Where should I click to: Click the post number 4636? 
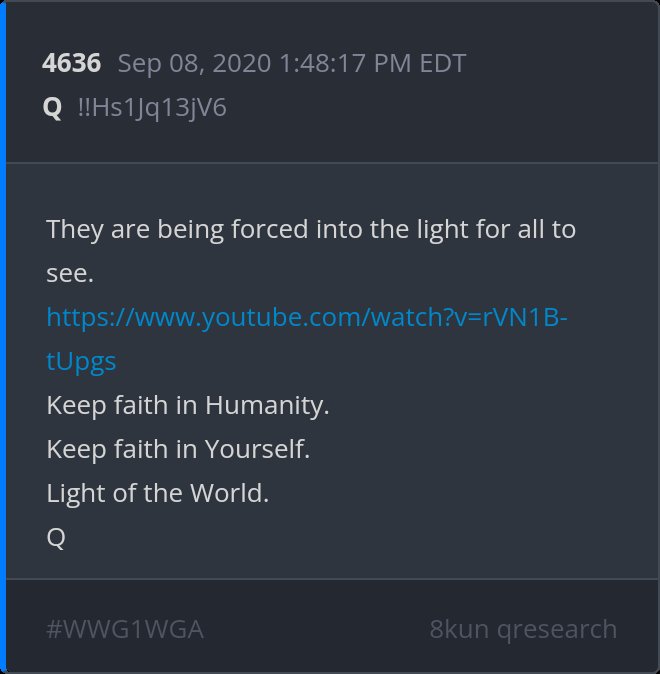click(x=71, y=63)
